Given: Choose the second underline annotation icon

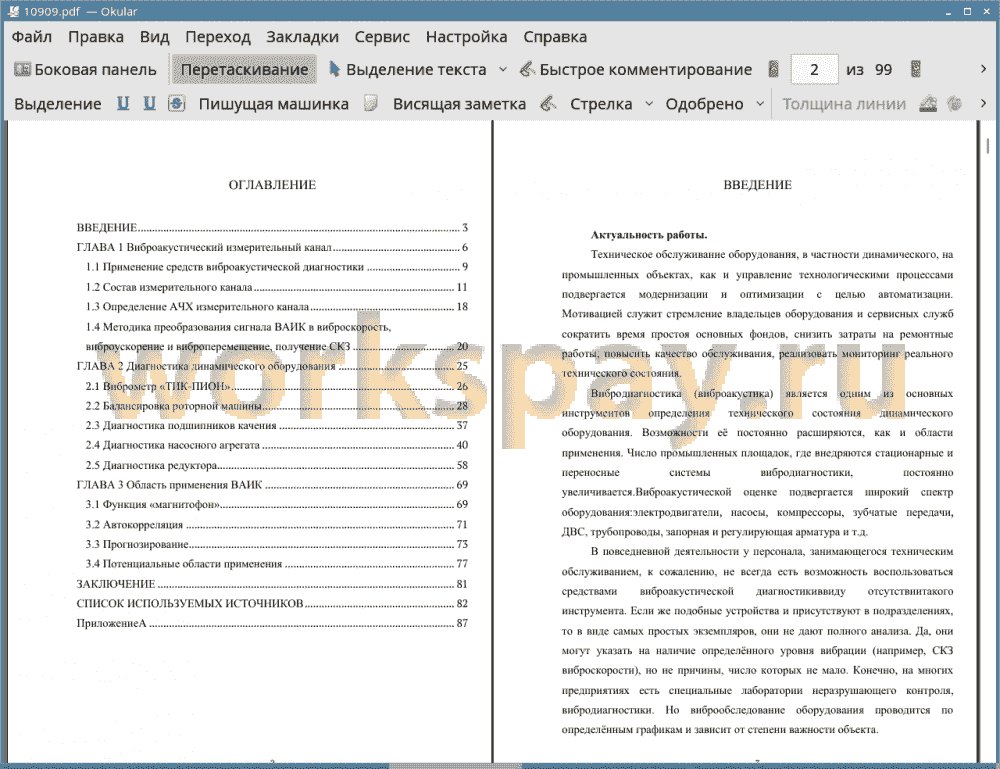Looking at the screenshot, I should click(149, 103).
